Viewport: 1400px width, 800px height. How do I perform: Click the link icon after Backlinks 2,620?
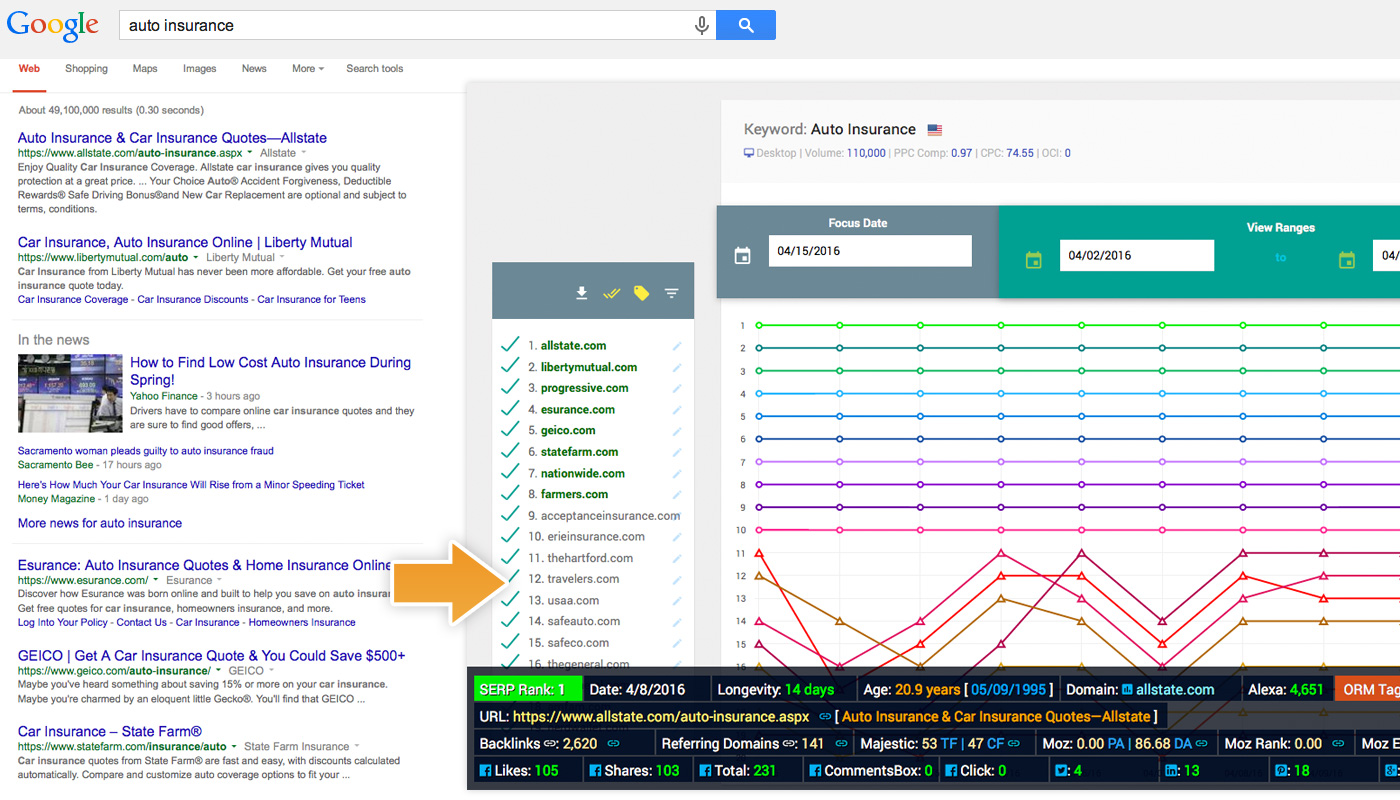pos(613,744)
